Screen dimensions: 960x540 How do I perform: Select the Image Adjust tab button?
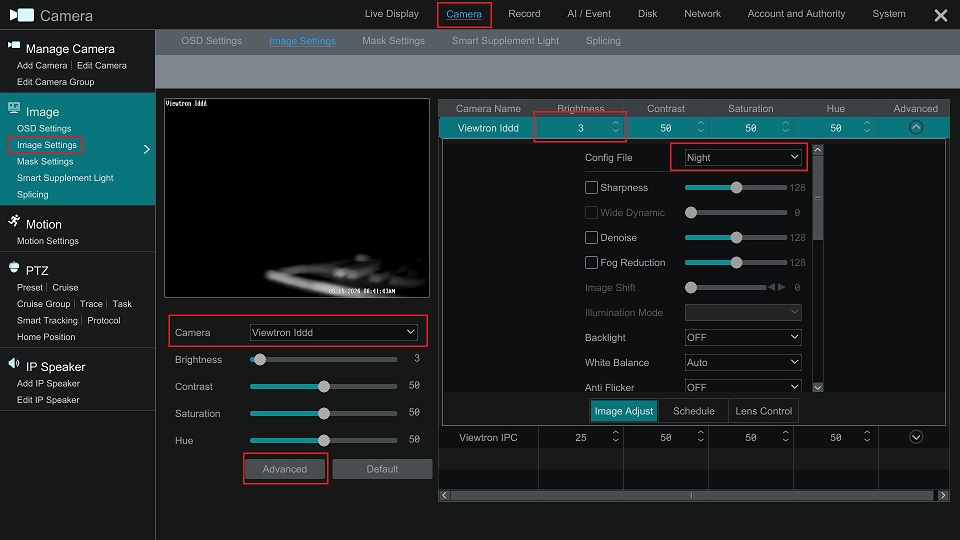[x=624, y=411]
